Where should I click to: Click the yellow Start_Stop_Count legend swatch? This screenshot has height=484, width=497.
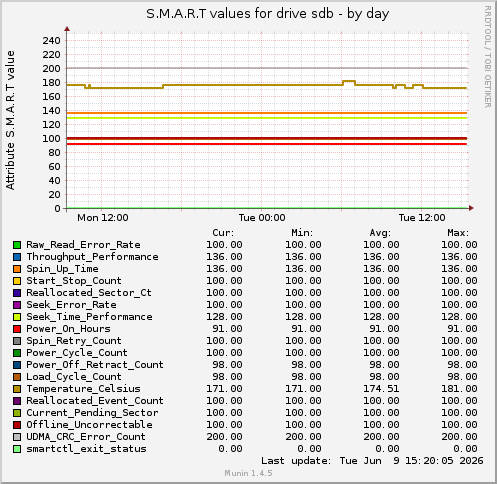tap(17, 281)
